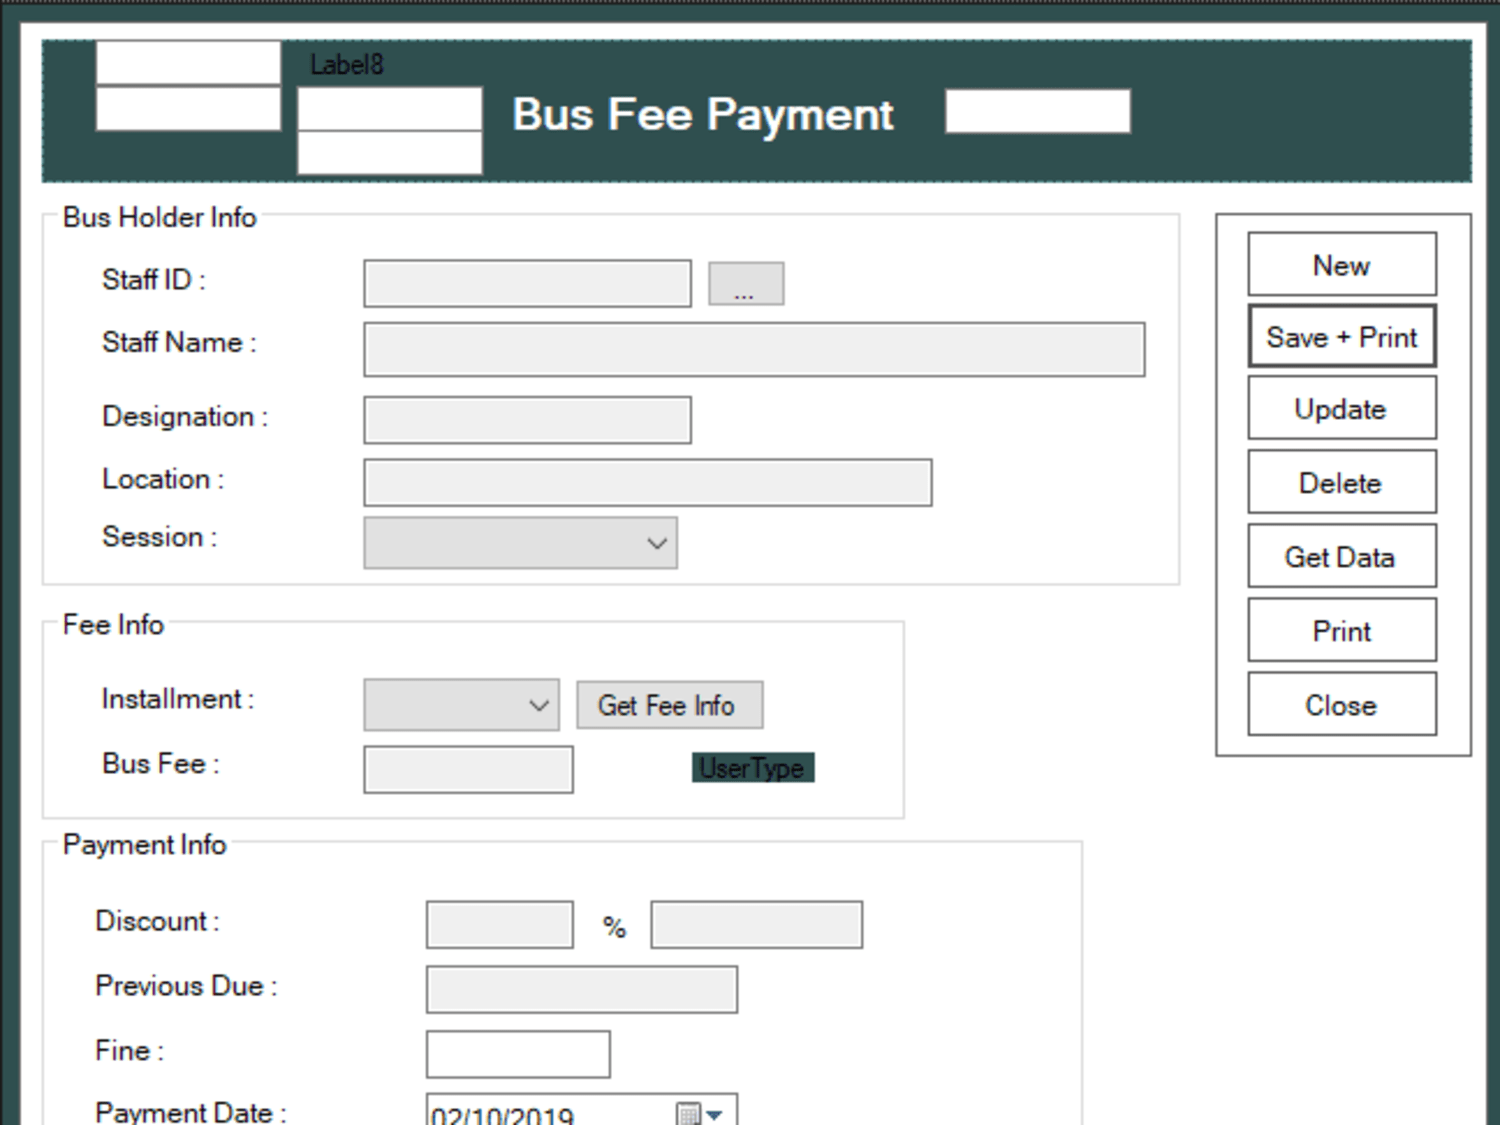Click the Delete button
The image size is (1500, 1125).
1342,482
